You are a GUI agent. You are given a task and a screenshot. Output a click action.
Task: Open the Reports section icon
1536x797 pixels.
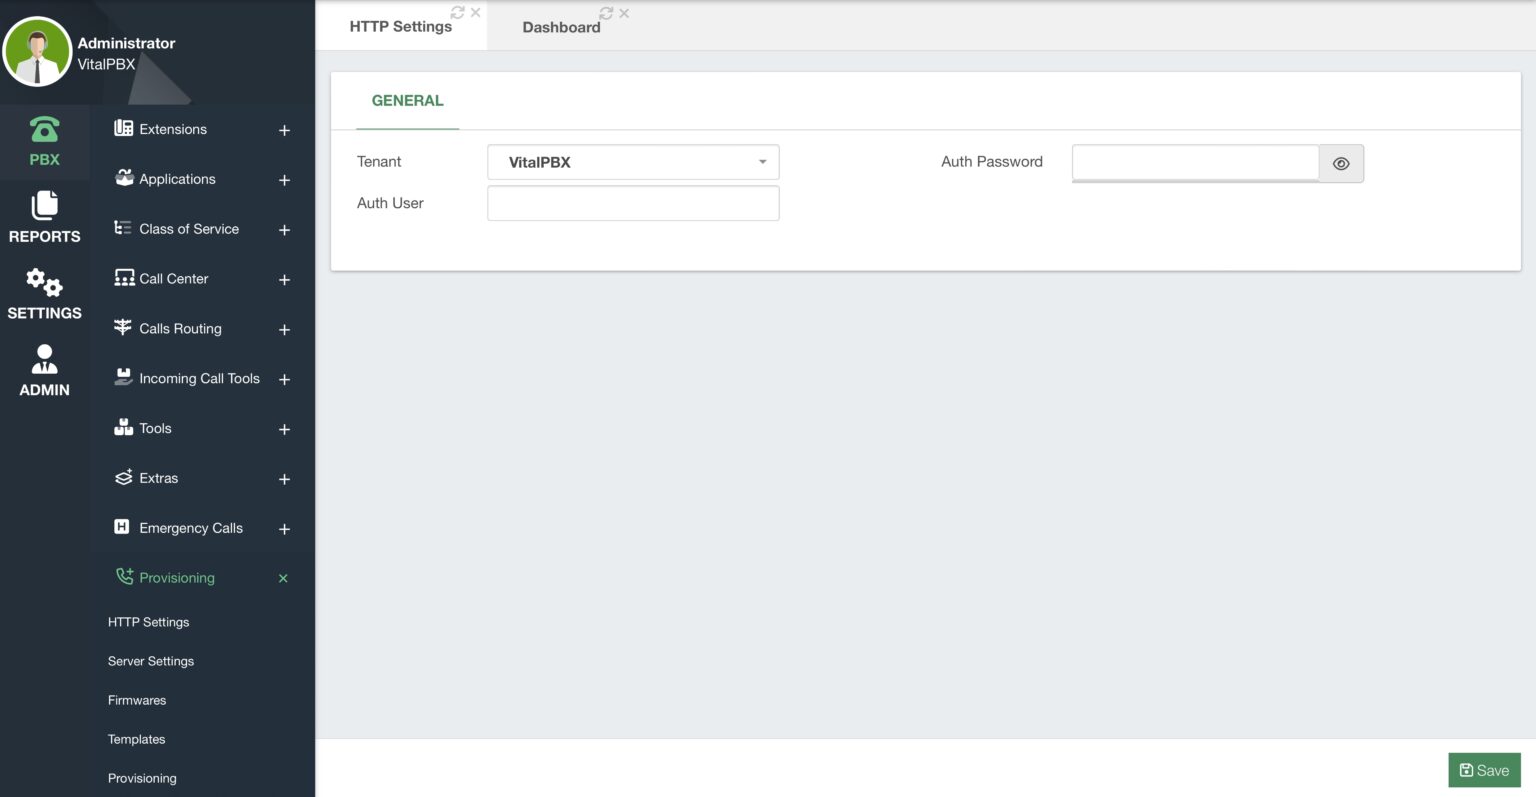point(44,205)
